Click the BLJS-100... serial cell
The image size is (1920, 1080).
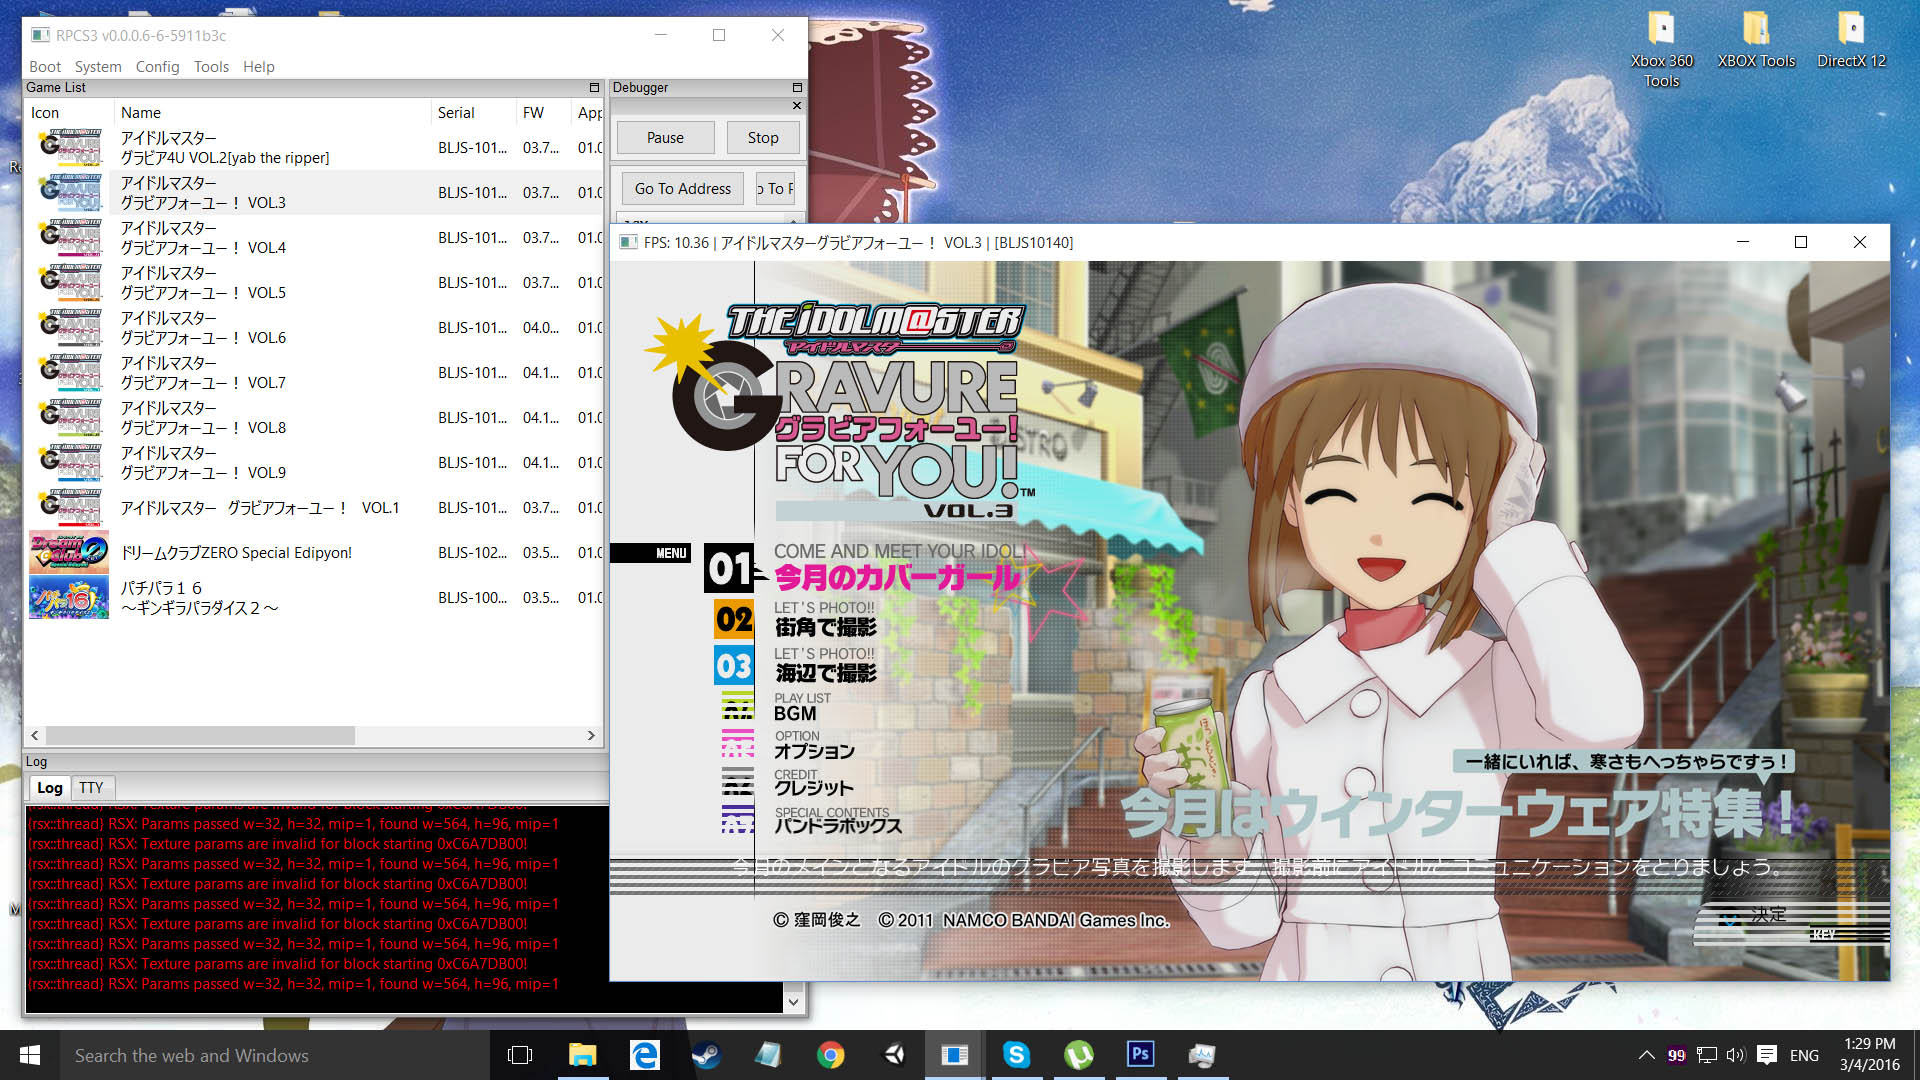click(x=472, y=597)
